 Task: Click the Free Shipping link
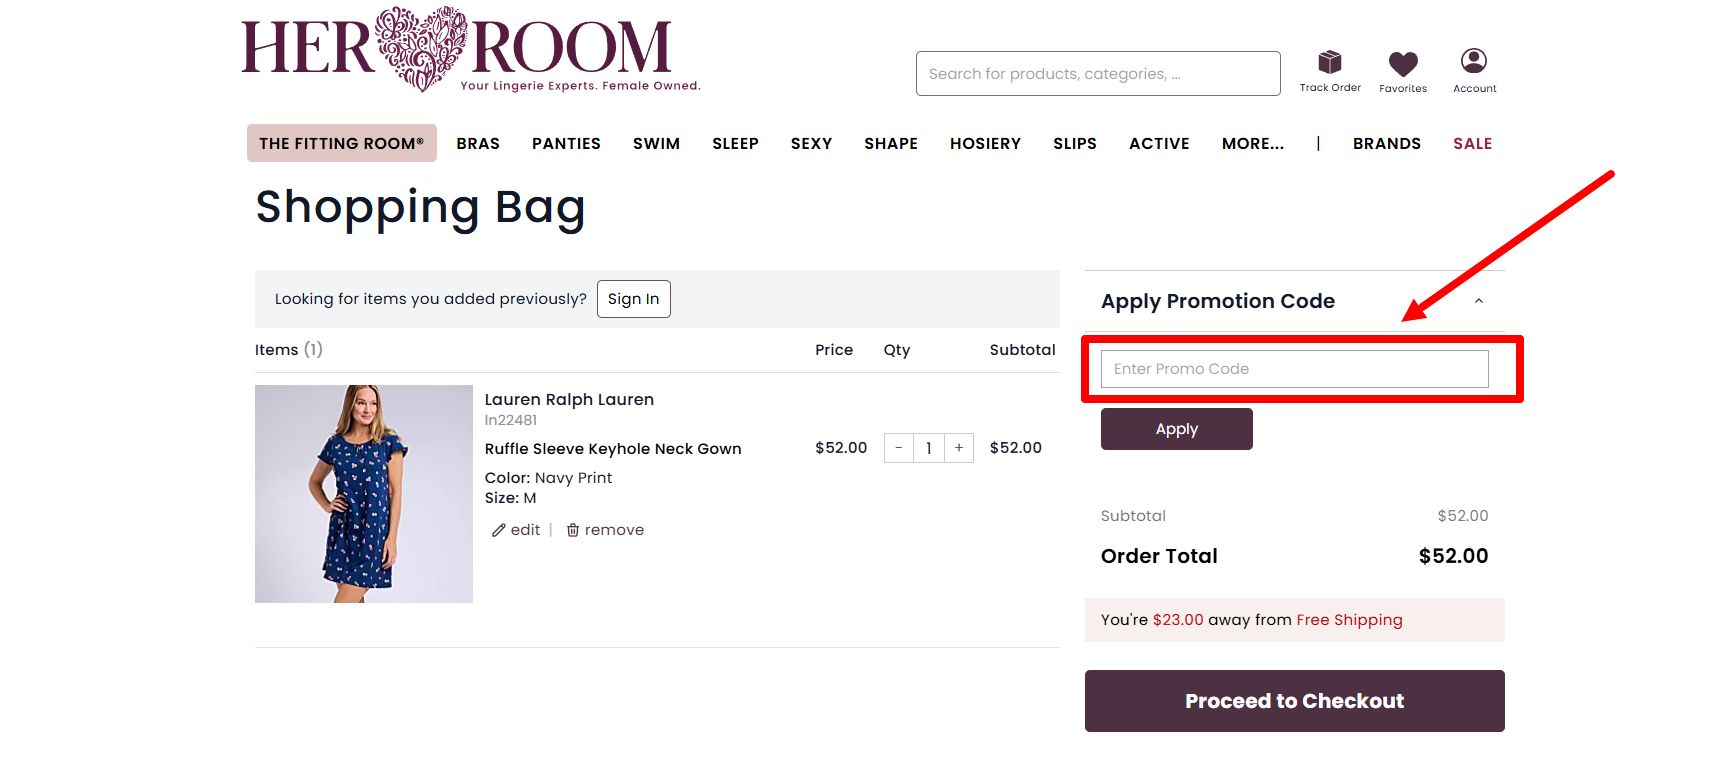pos(1348,620)
